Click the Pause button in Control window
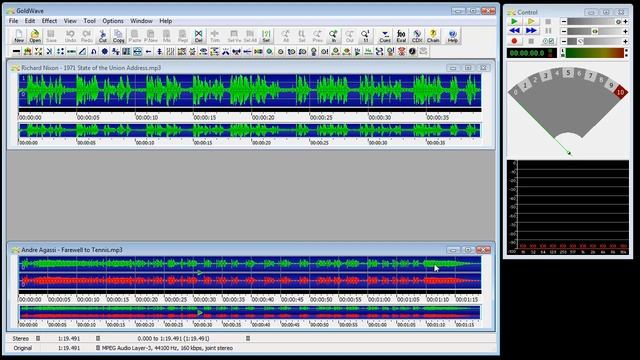Viewport: 640px width, 360px height. click(548, 31)
